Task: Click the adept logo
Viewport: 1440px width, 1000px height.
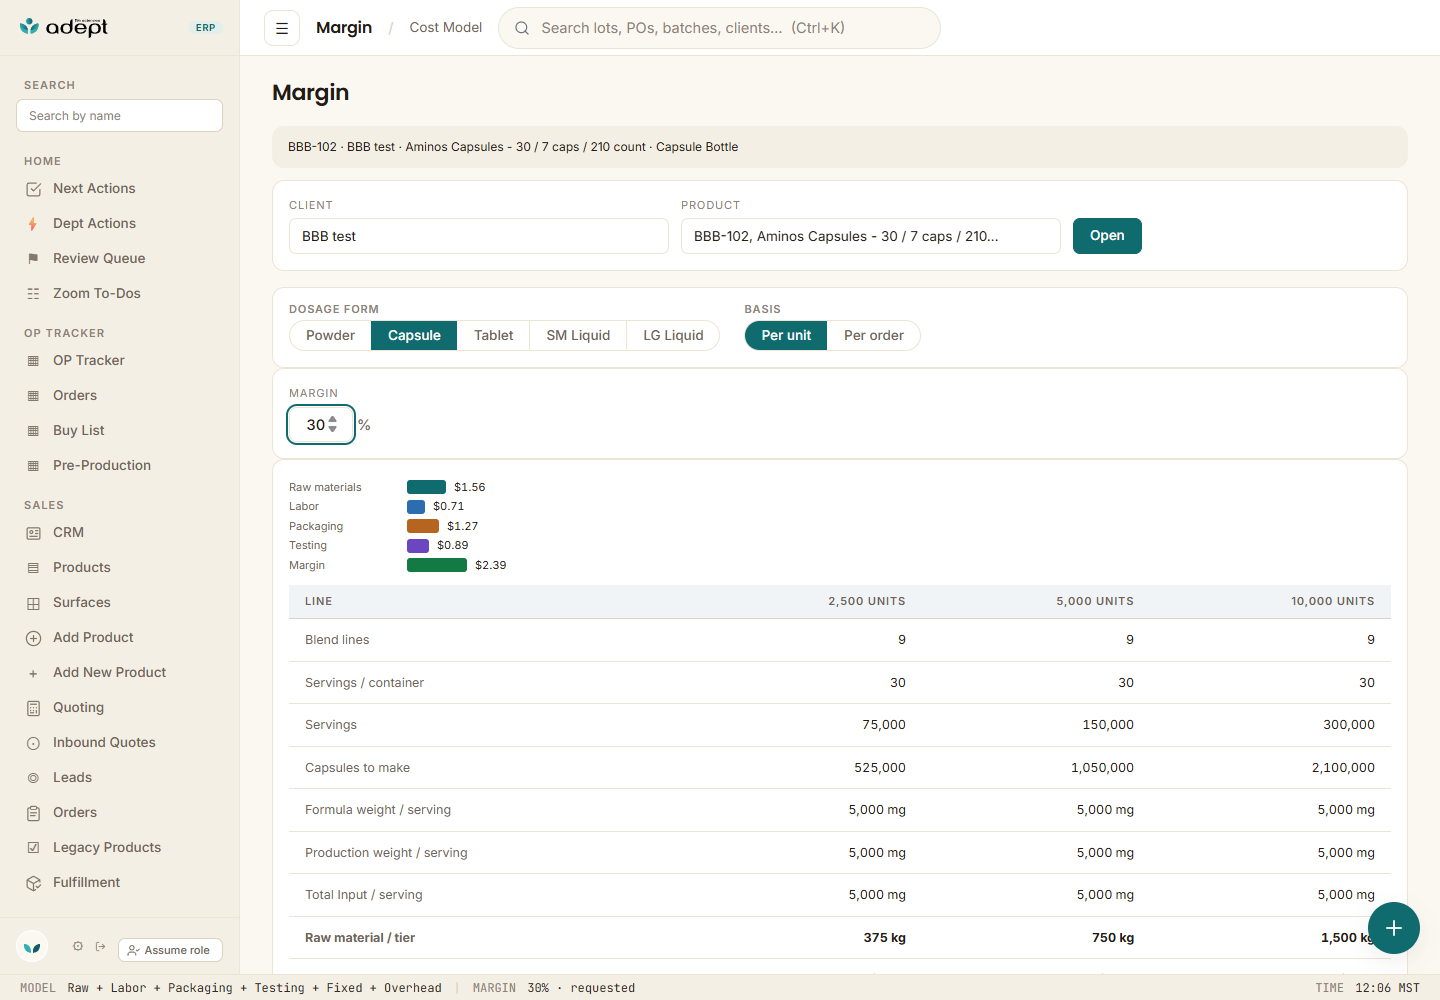Action: (64, 27)
